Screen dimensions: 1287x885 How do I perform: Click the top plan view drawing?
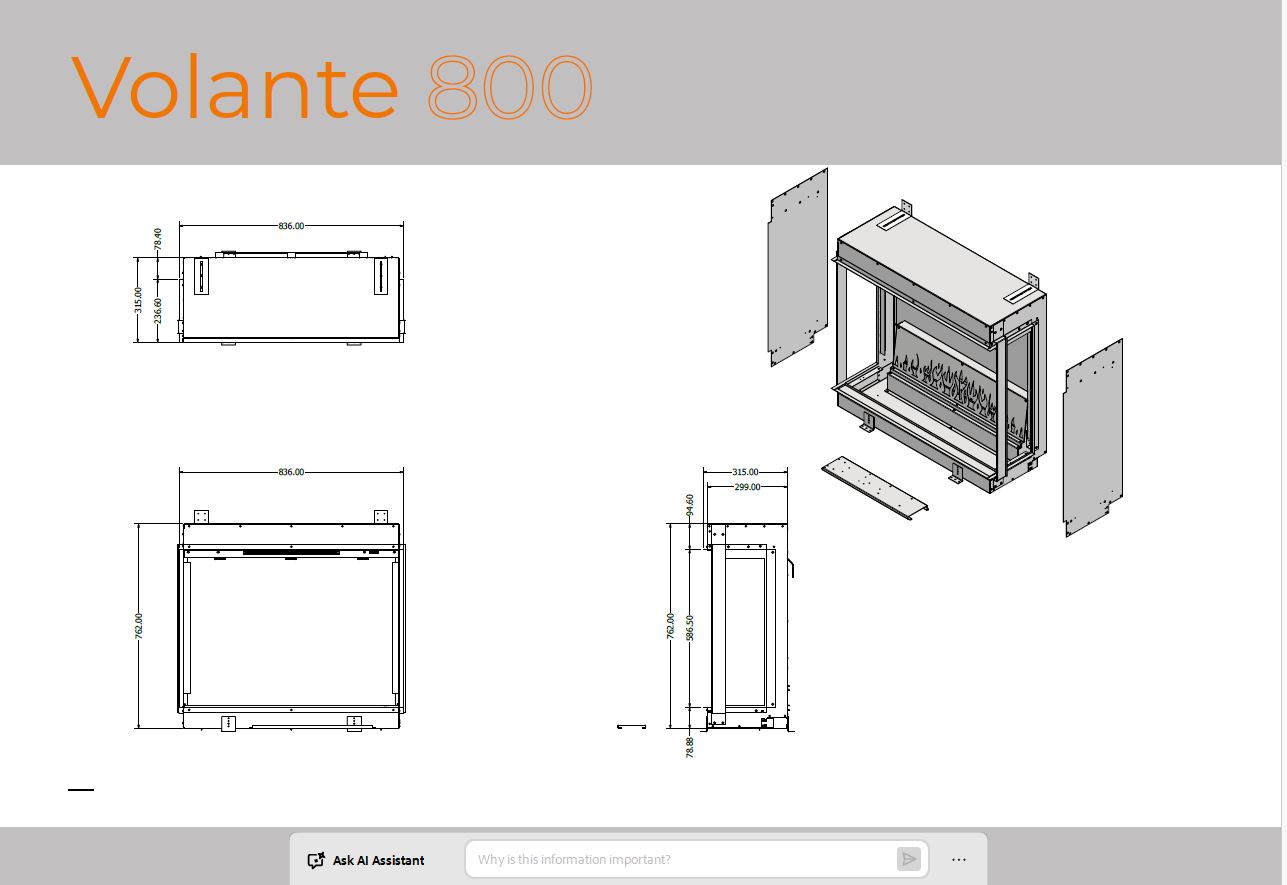290,295
